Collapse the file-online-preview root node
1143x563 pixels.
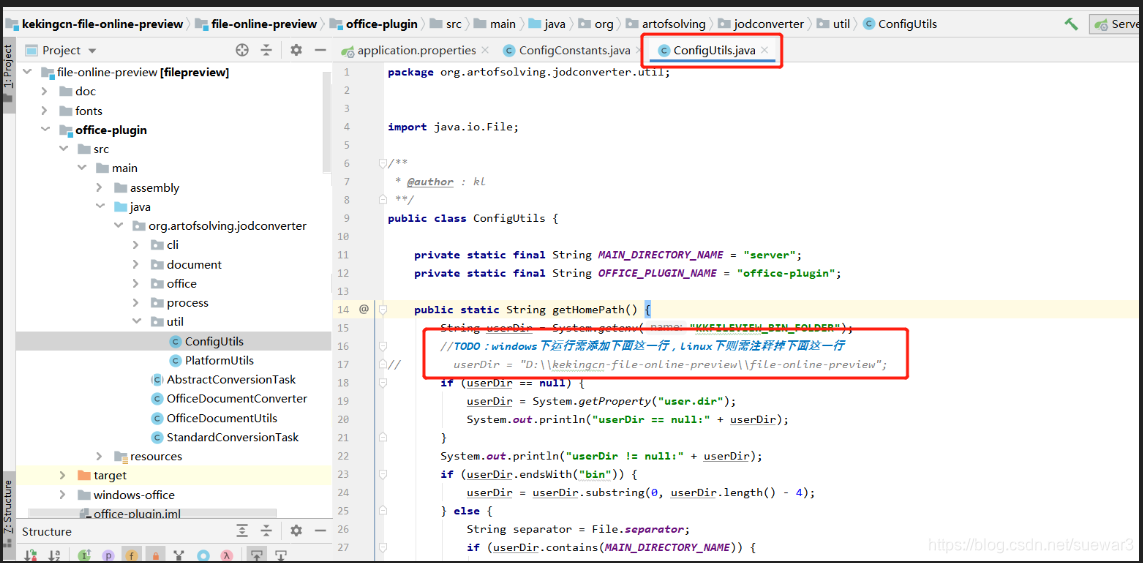[28, 72]
